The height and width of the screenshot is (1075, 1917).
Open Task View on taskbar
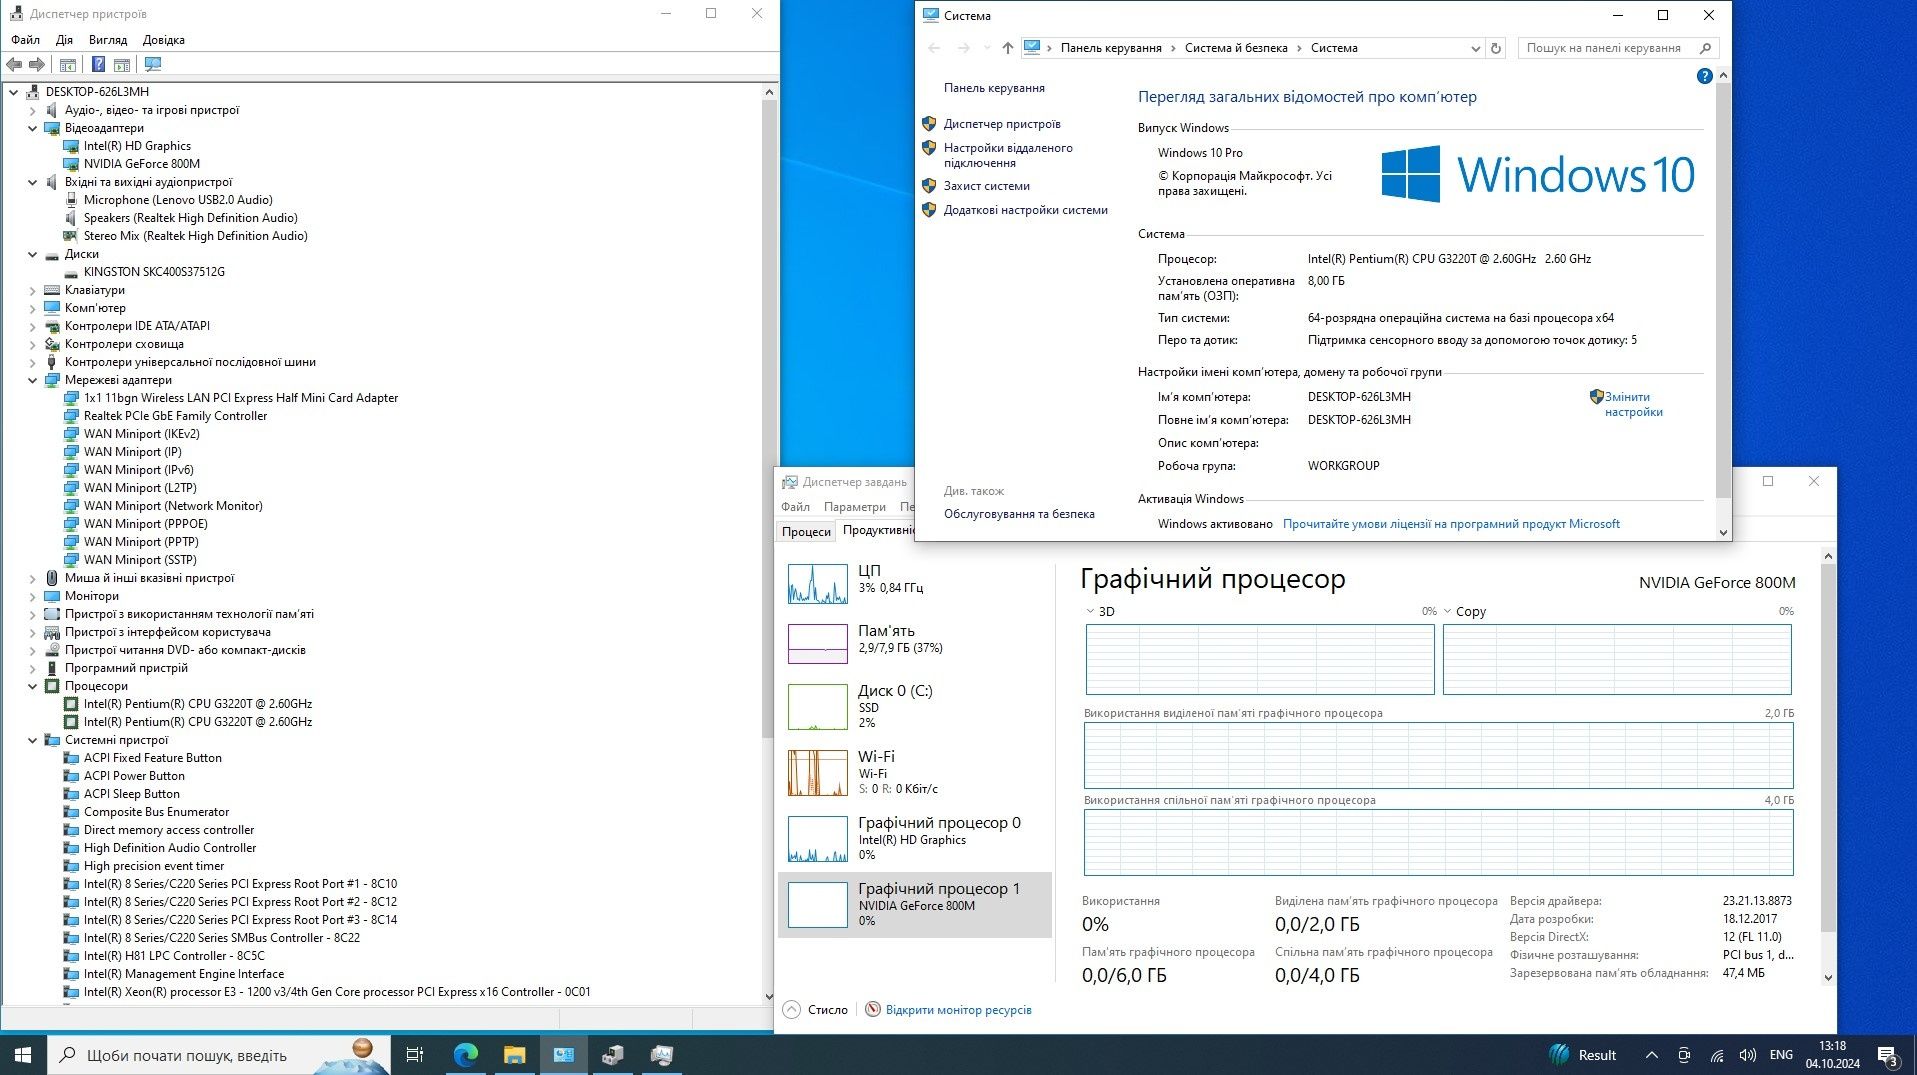pyautogui.click(x=414, y=1055)
